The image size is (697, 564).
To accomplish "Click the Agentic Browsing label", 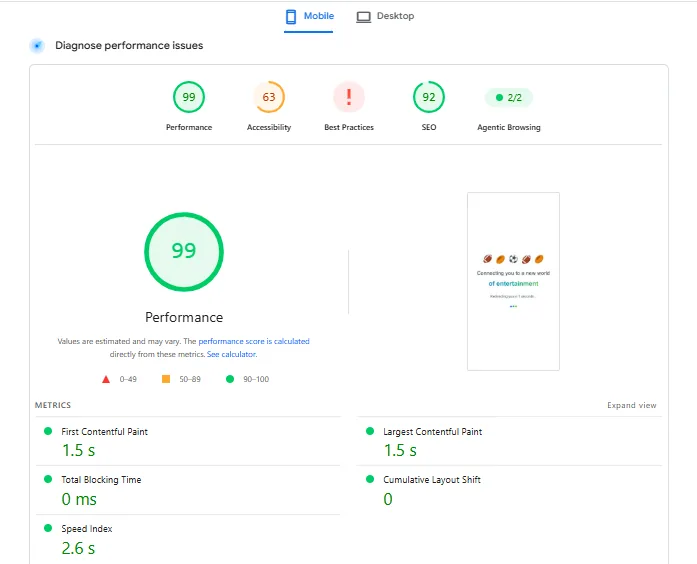I will 509,127.
